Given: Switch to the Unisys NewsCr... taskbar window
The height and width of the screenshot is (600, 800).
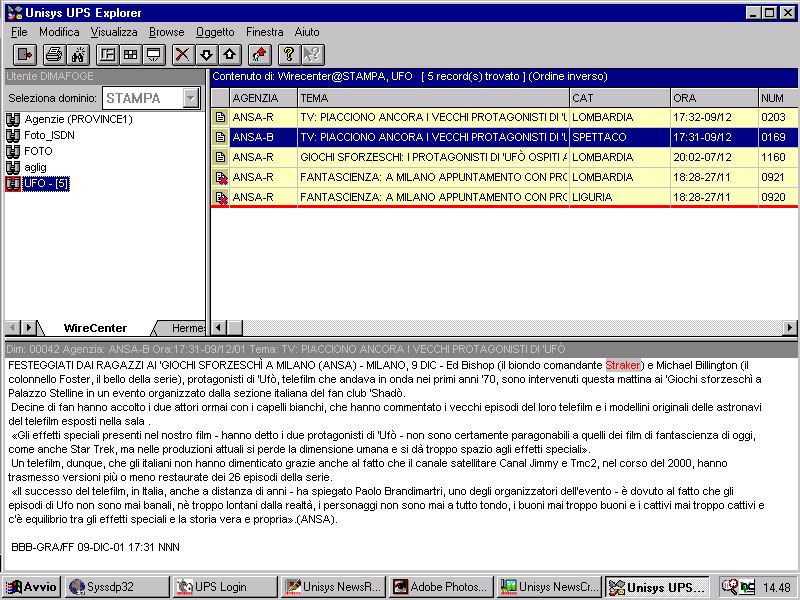Looking at the screenshot, I should 549,587.
